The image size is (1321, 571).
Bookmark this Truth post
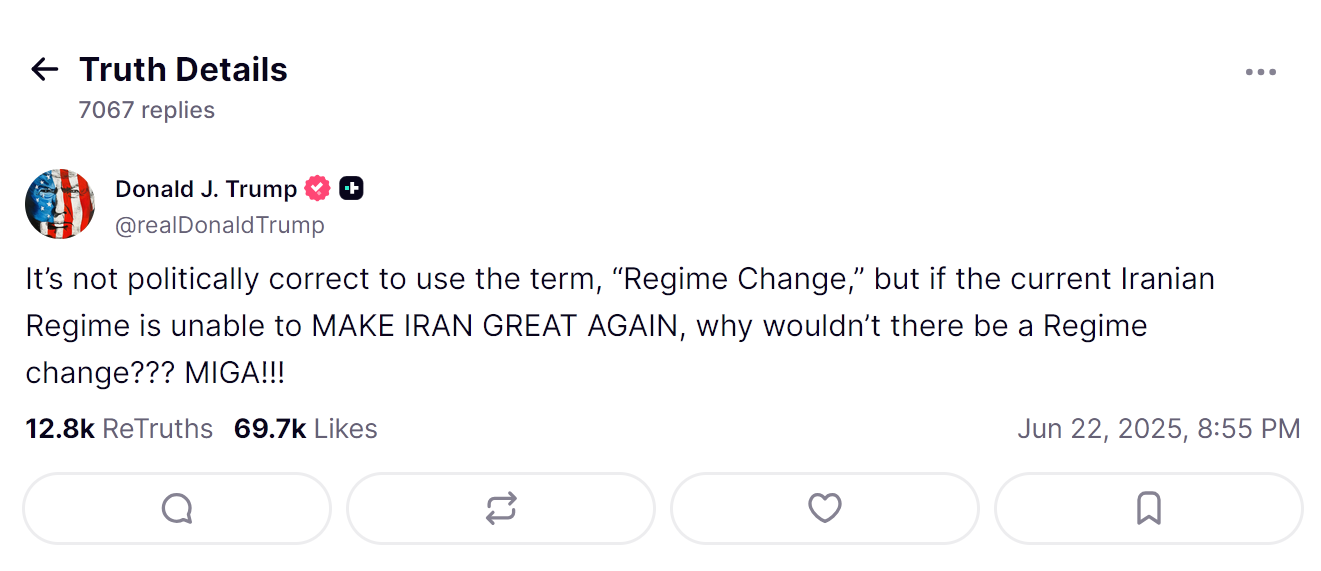click(x=1149, y=508)
